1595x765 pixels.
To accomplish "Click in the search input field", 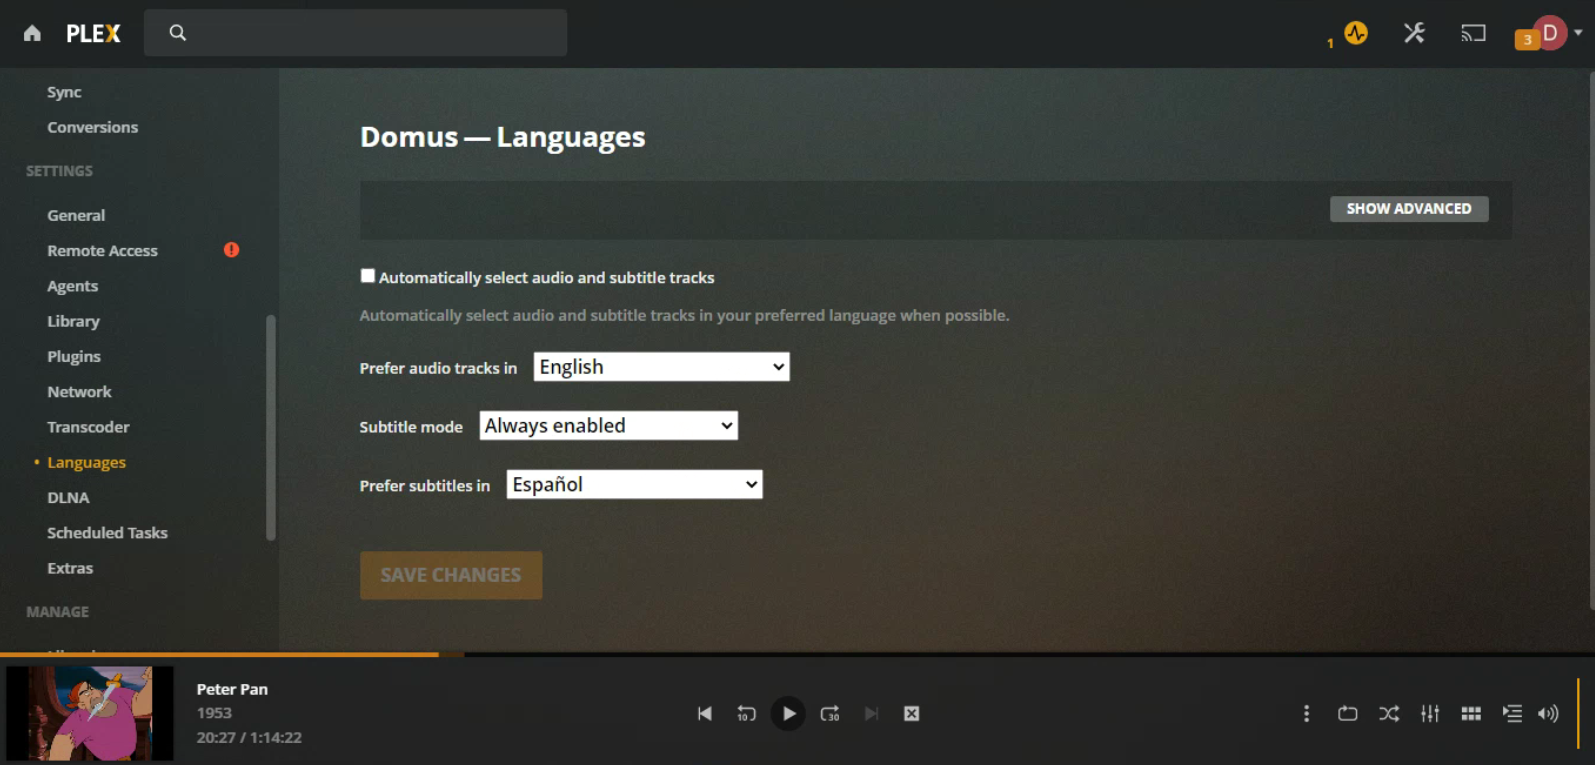I will click(355, 33).
